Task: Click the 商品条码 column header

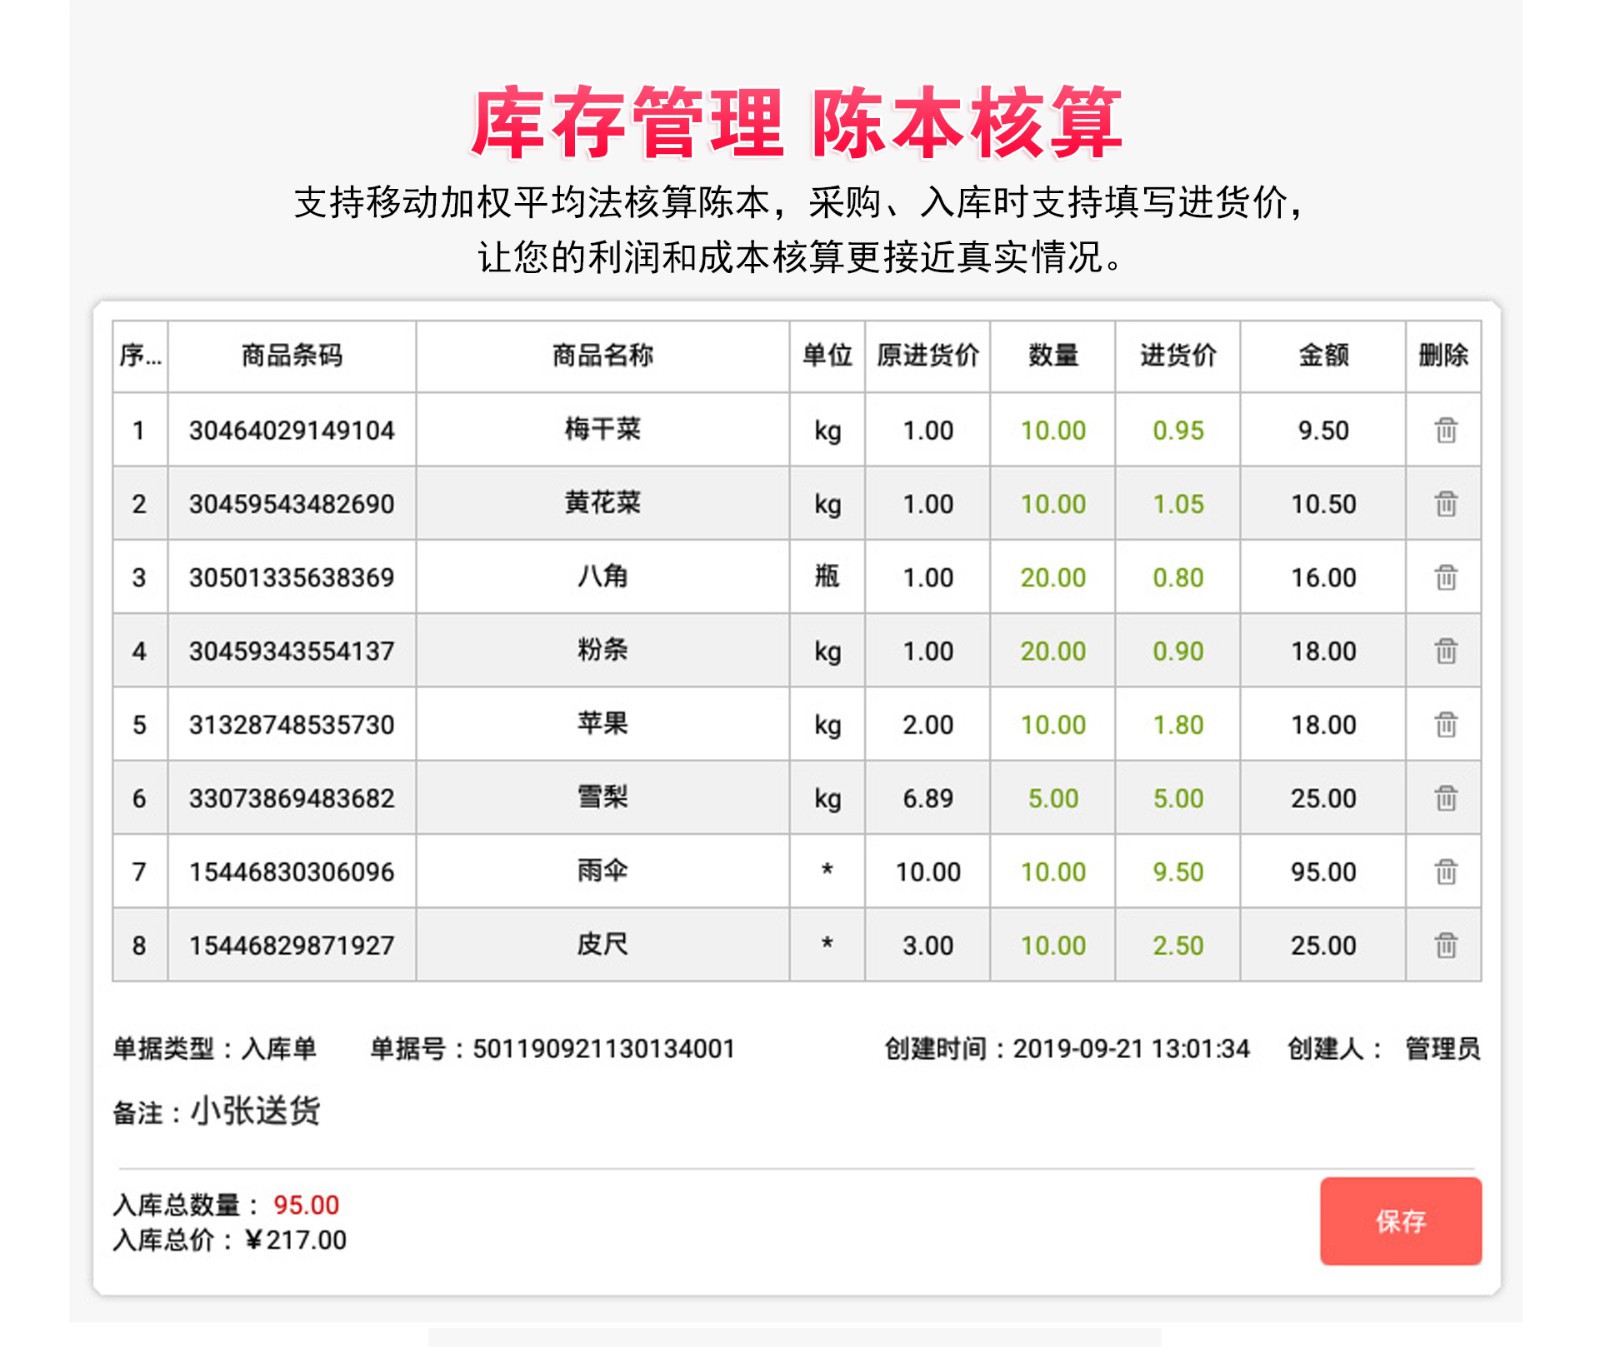Action: tap(291, 356)
